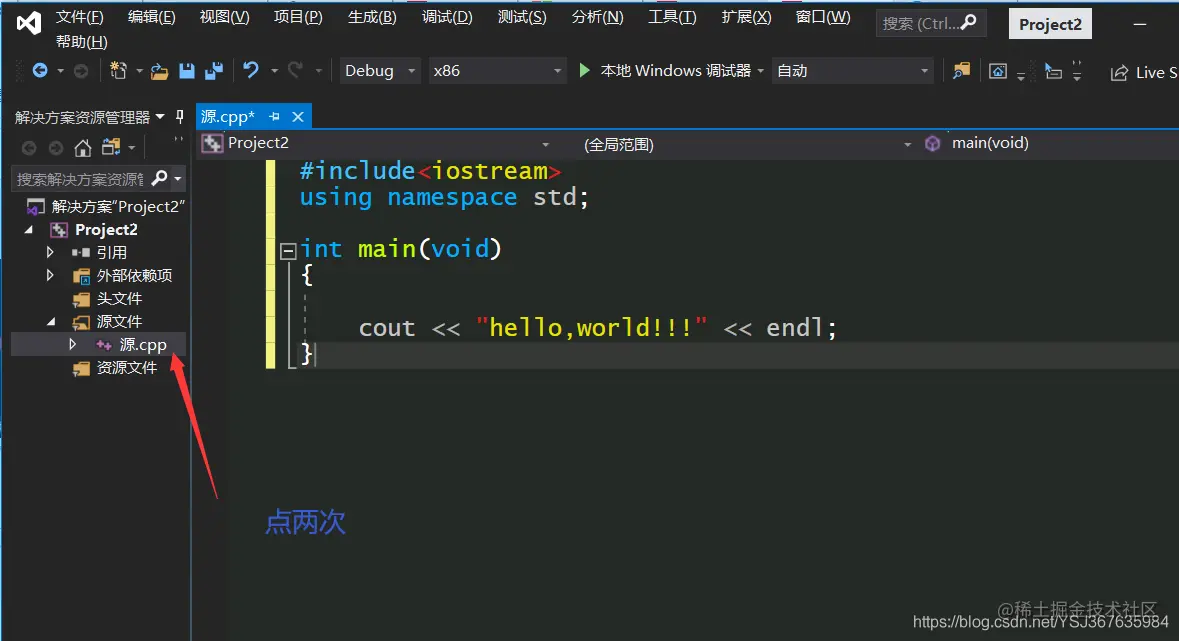Image resolution: width=1179 pixels, height=641 pixels.
Task: Open the 分析(N) menu
Action: pos(597,17)
